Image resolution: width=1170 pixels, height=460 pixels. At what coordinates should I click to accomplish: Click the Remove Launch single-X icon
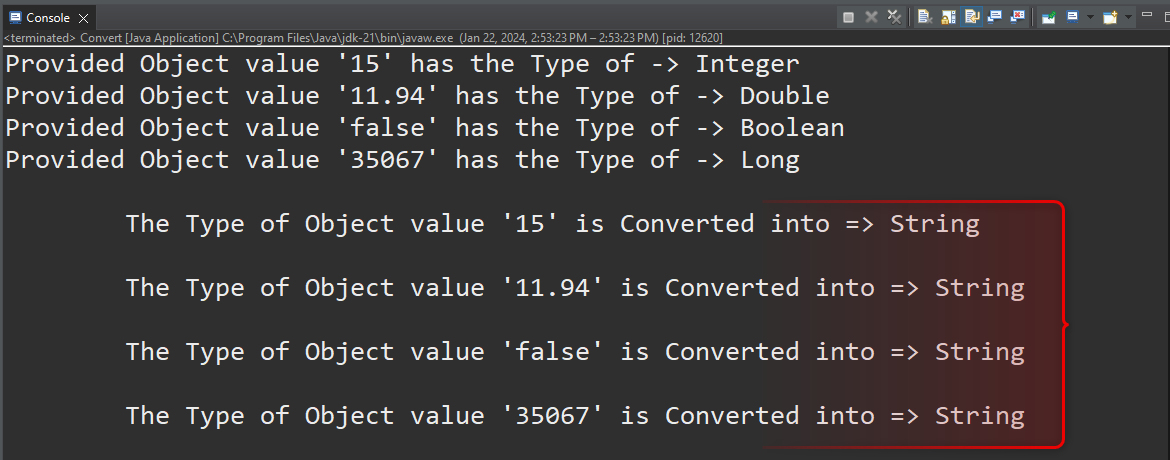point(871,17)
